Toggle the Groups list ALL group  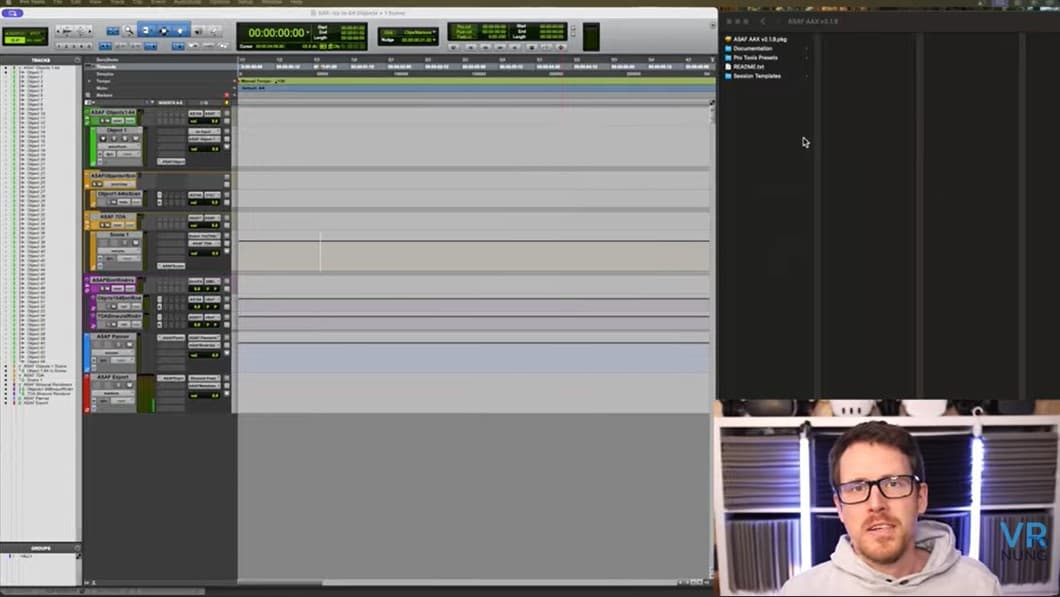click(x=27, y=555)
